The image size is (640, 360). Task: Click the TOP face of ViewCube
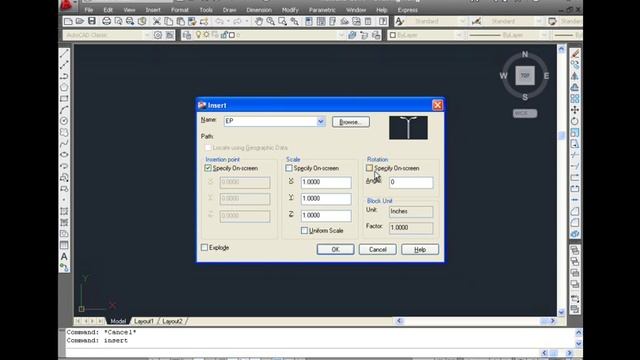pos(525,76)
